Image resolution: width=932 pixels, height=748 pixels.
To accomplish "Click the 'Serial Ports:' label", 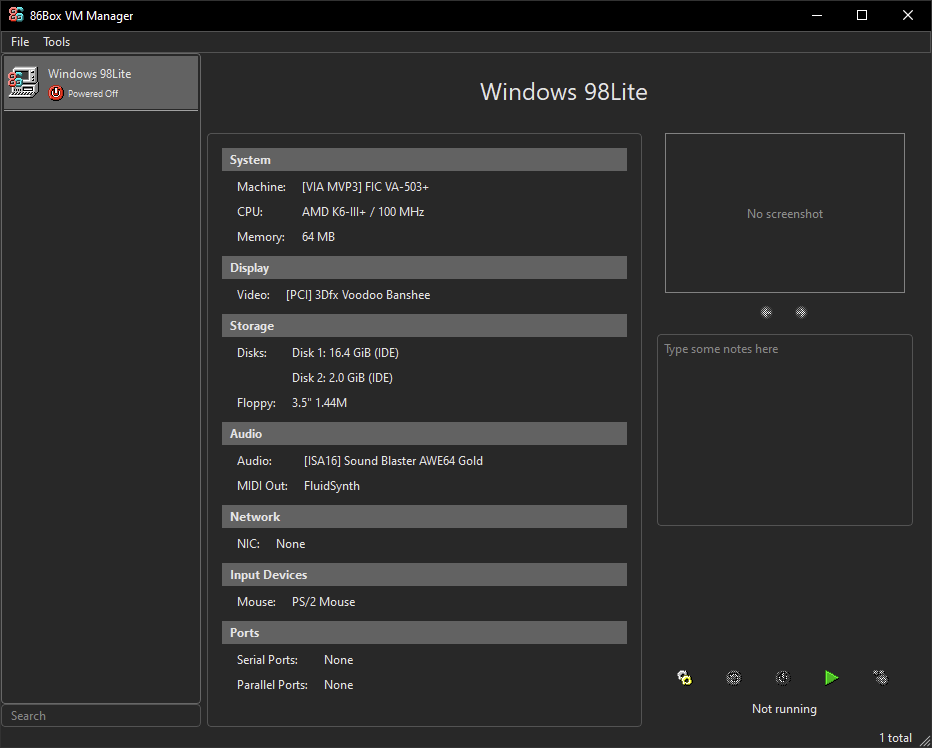I will 267,659.
